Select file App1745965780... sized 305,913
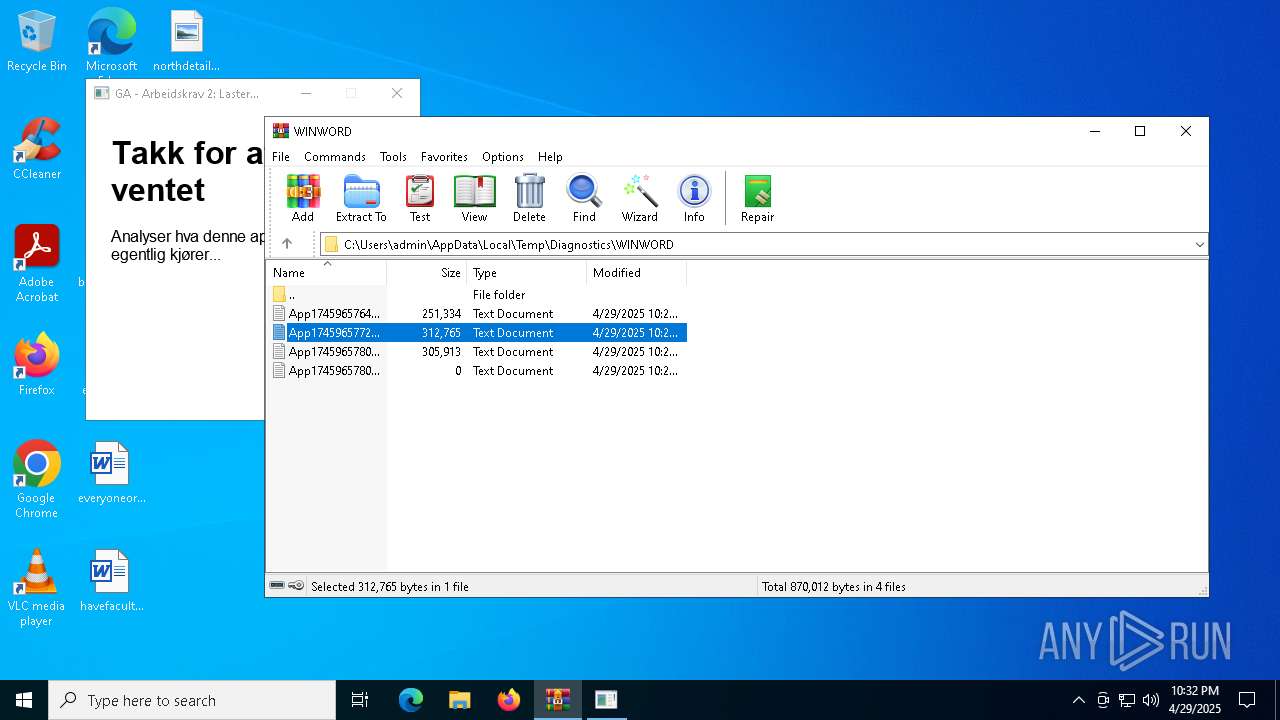This screenshot has width=1280, height=720. click(478, 352)
